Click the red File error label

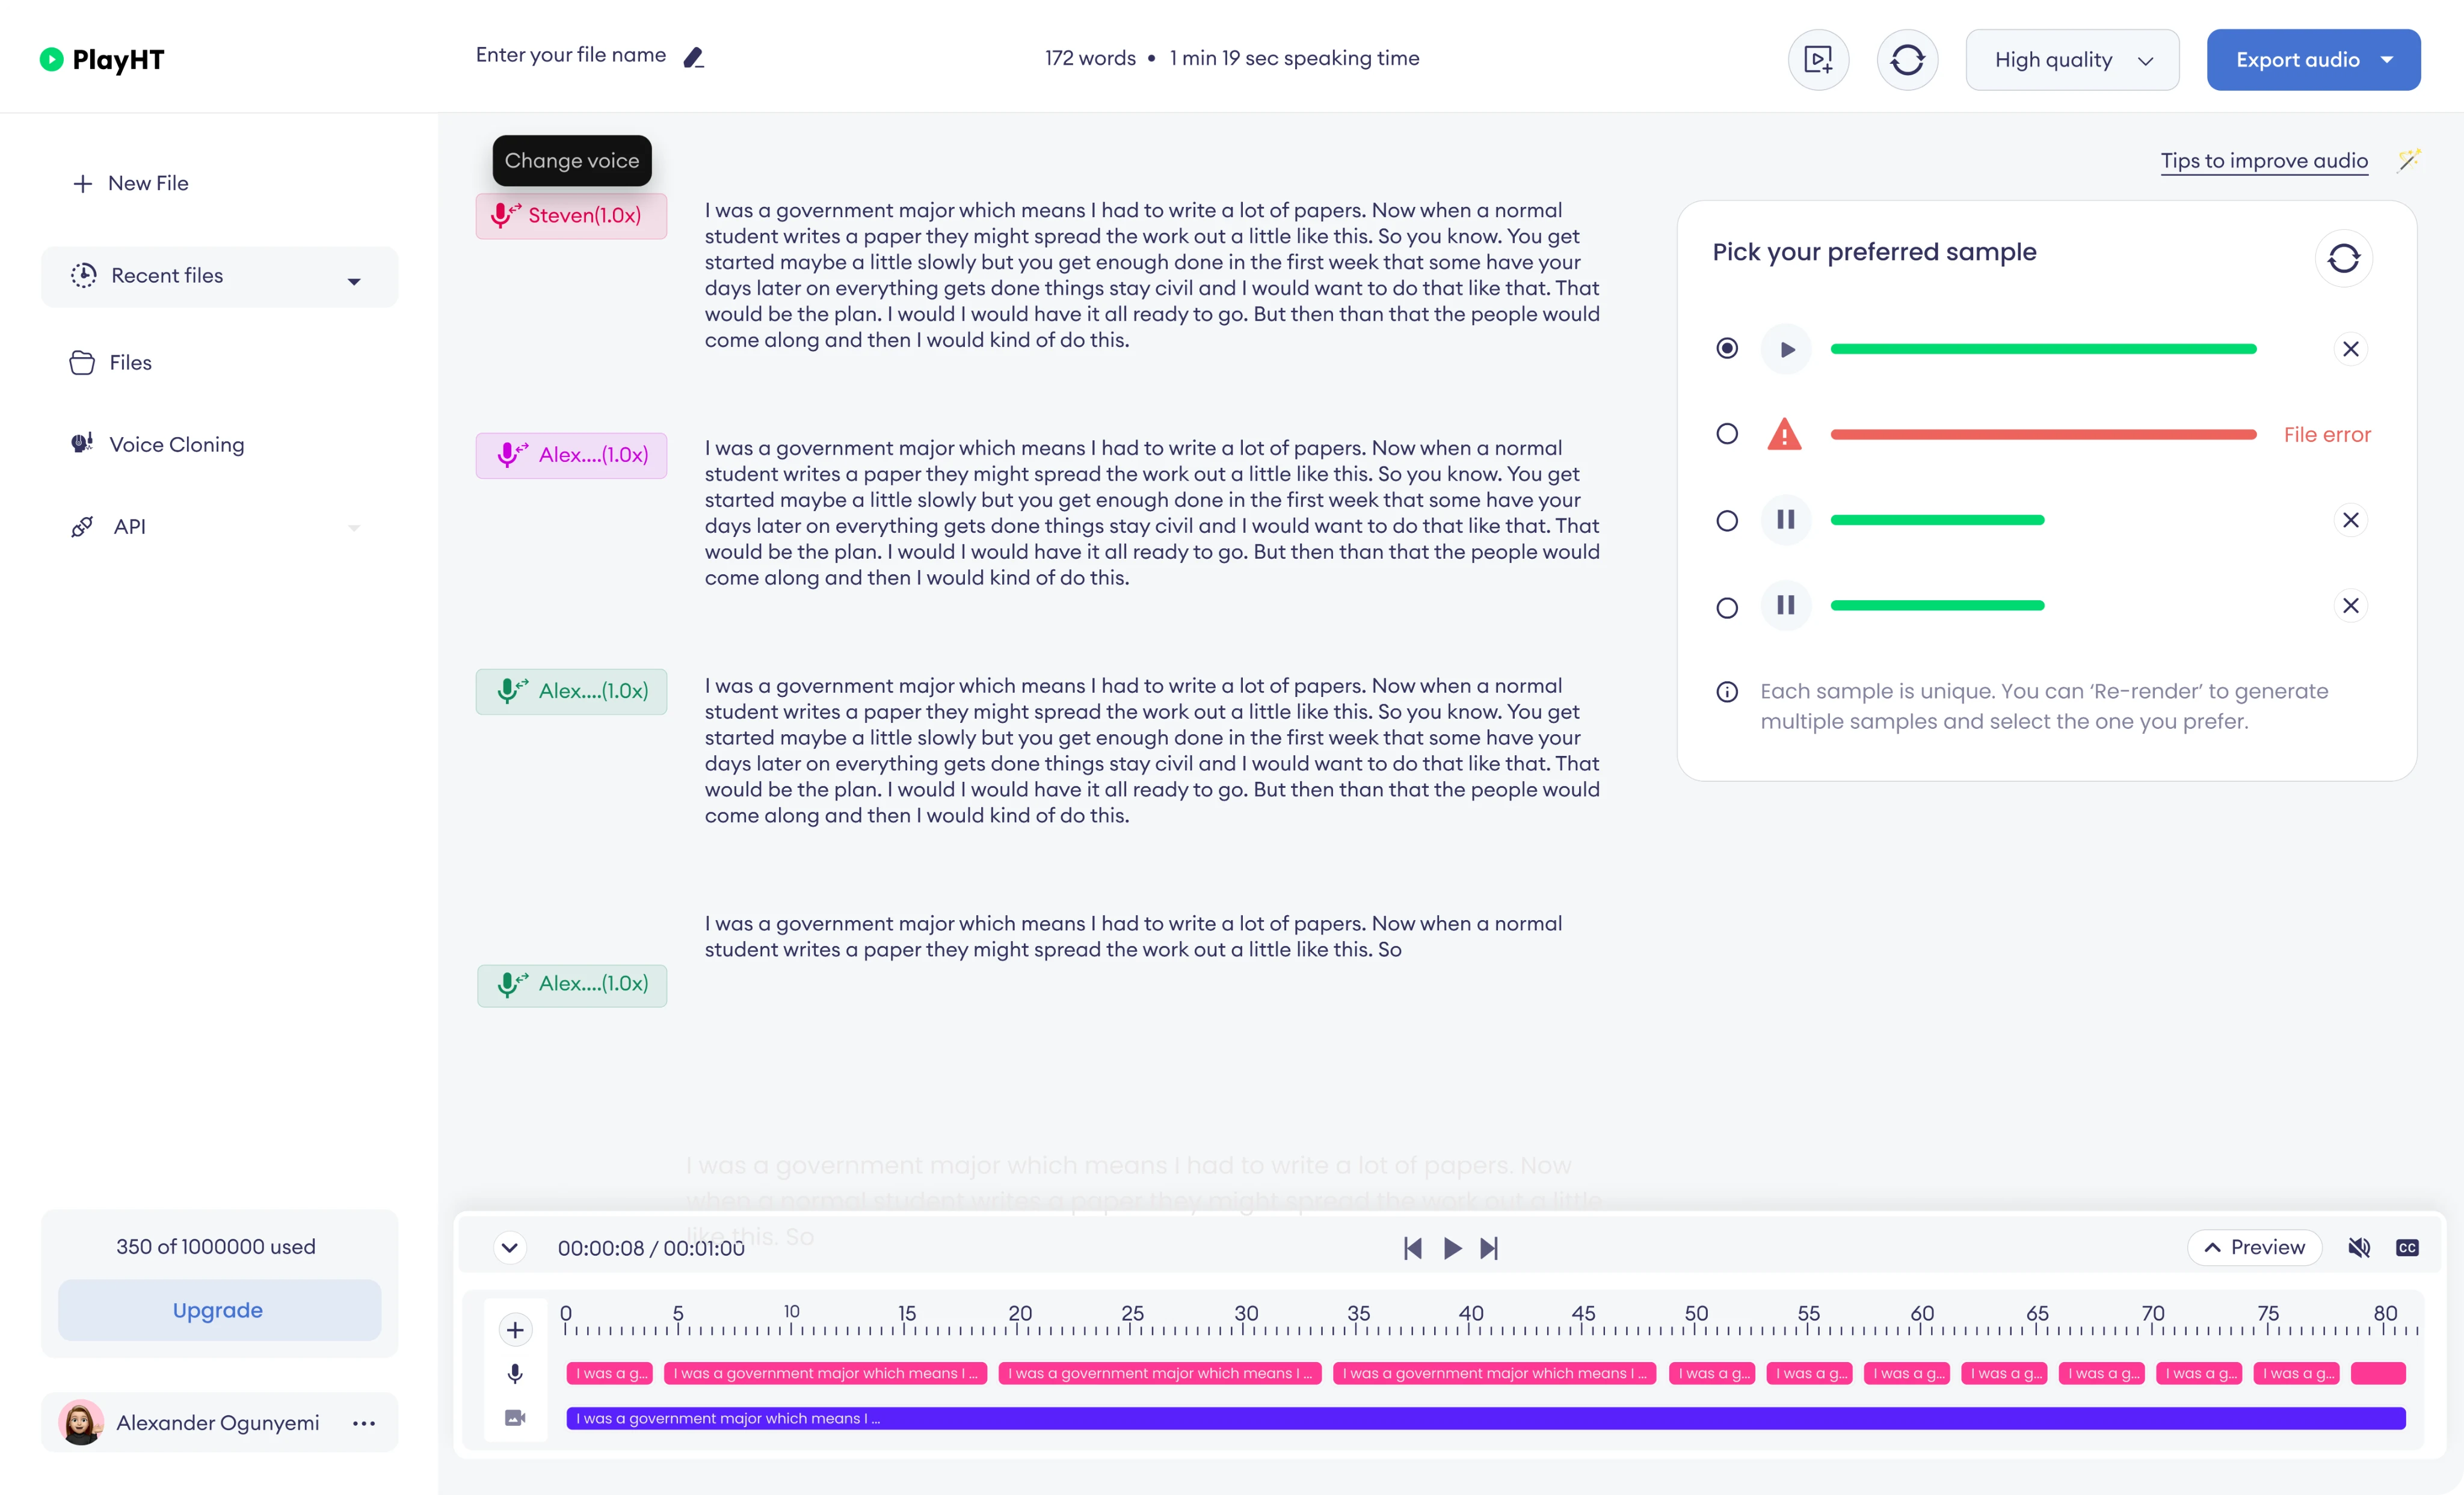point(2327,435)
